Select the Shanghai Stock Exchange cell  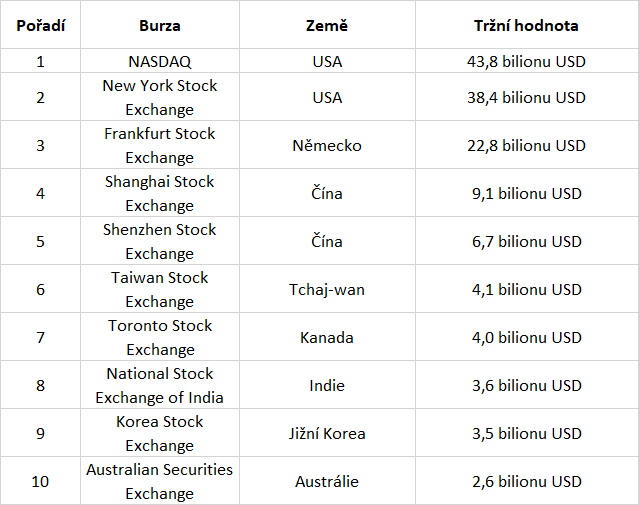coord(160,193)
